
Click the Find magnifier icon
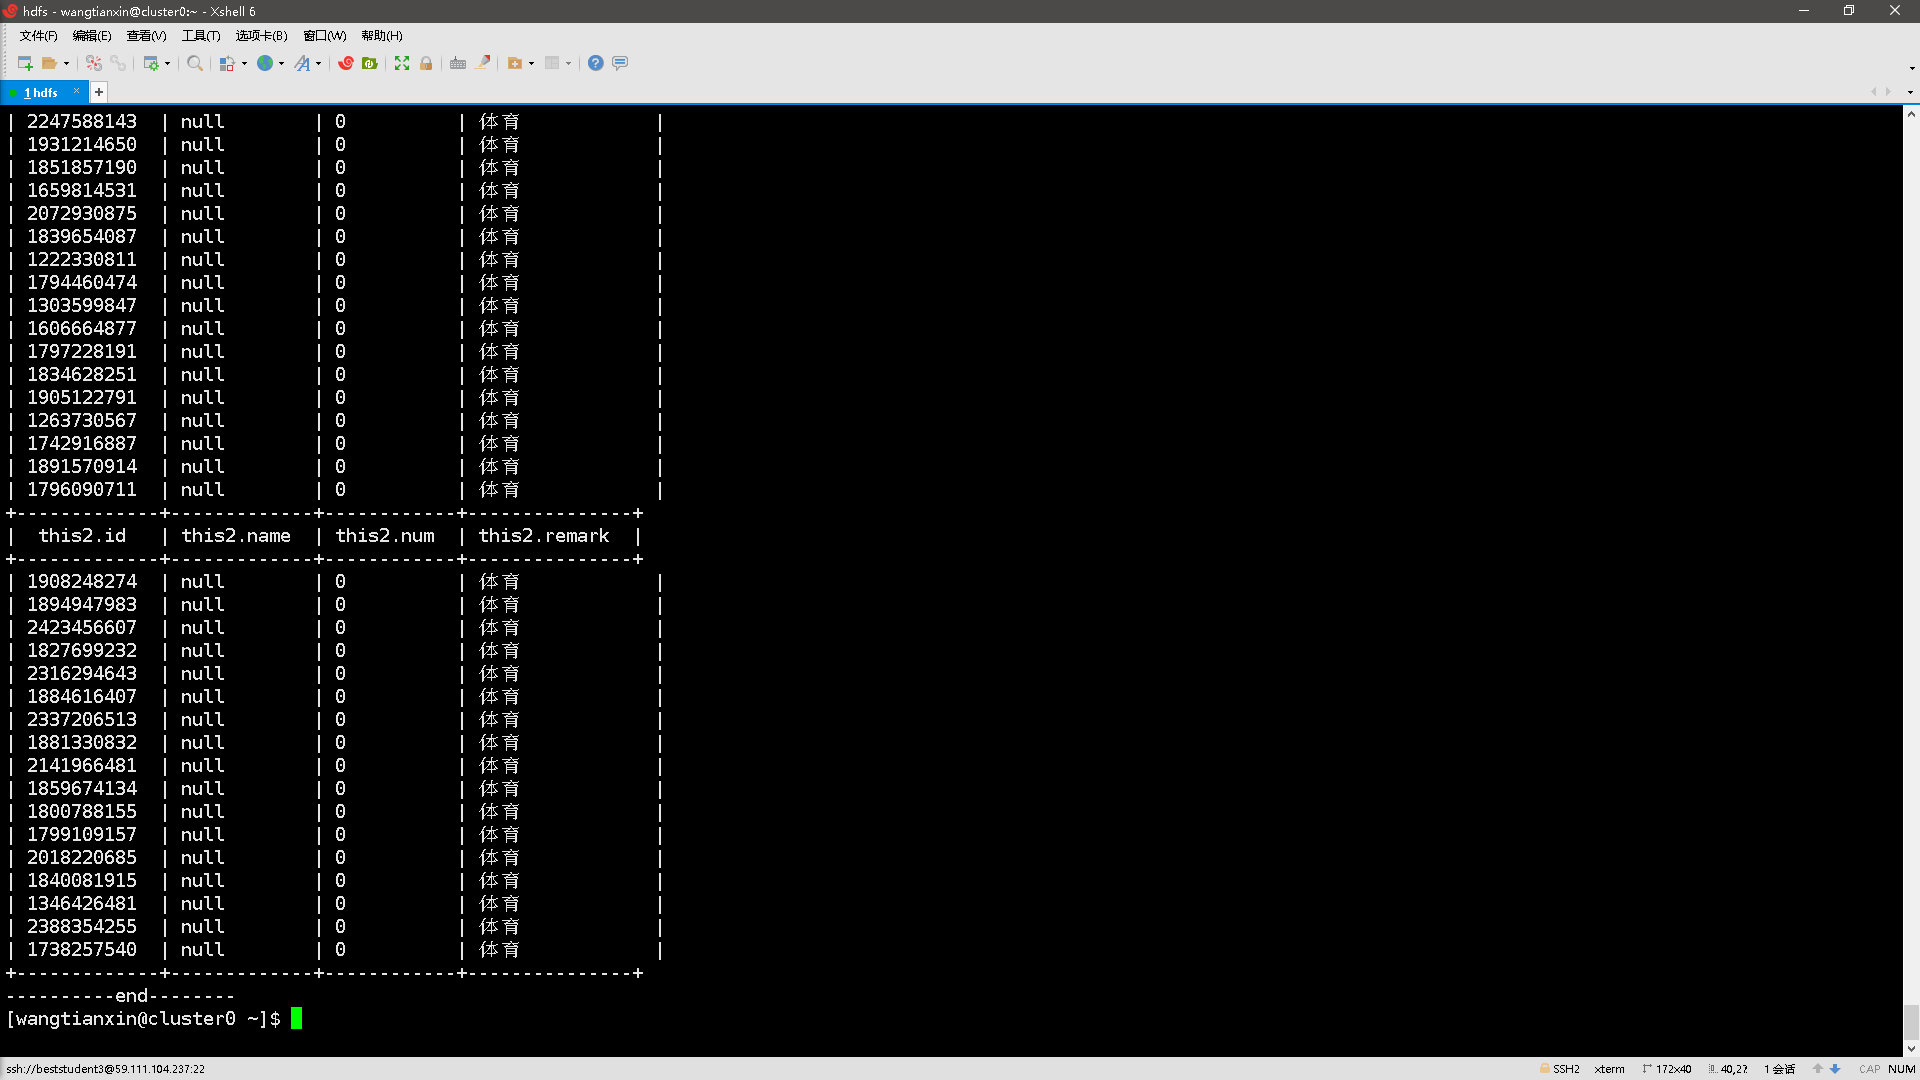[x=195, y=63]
